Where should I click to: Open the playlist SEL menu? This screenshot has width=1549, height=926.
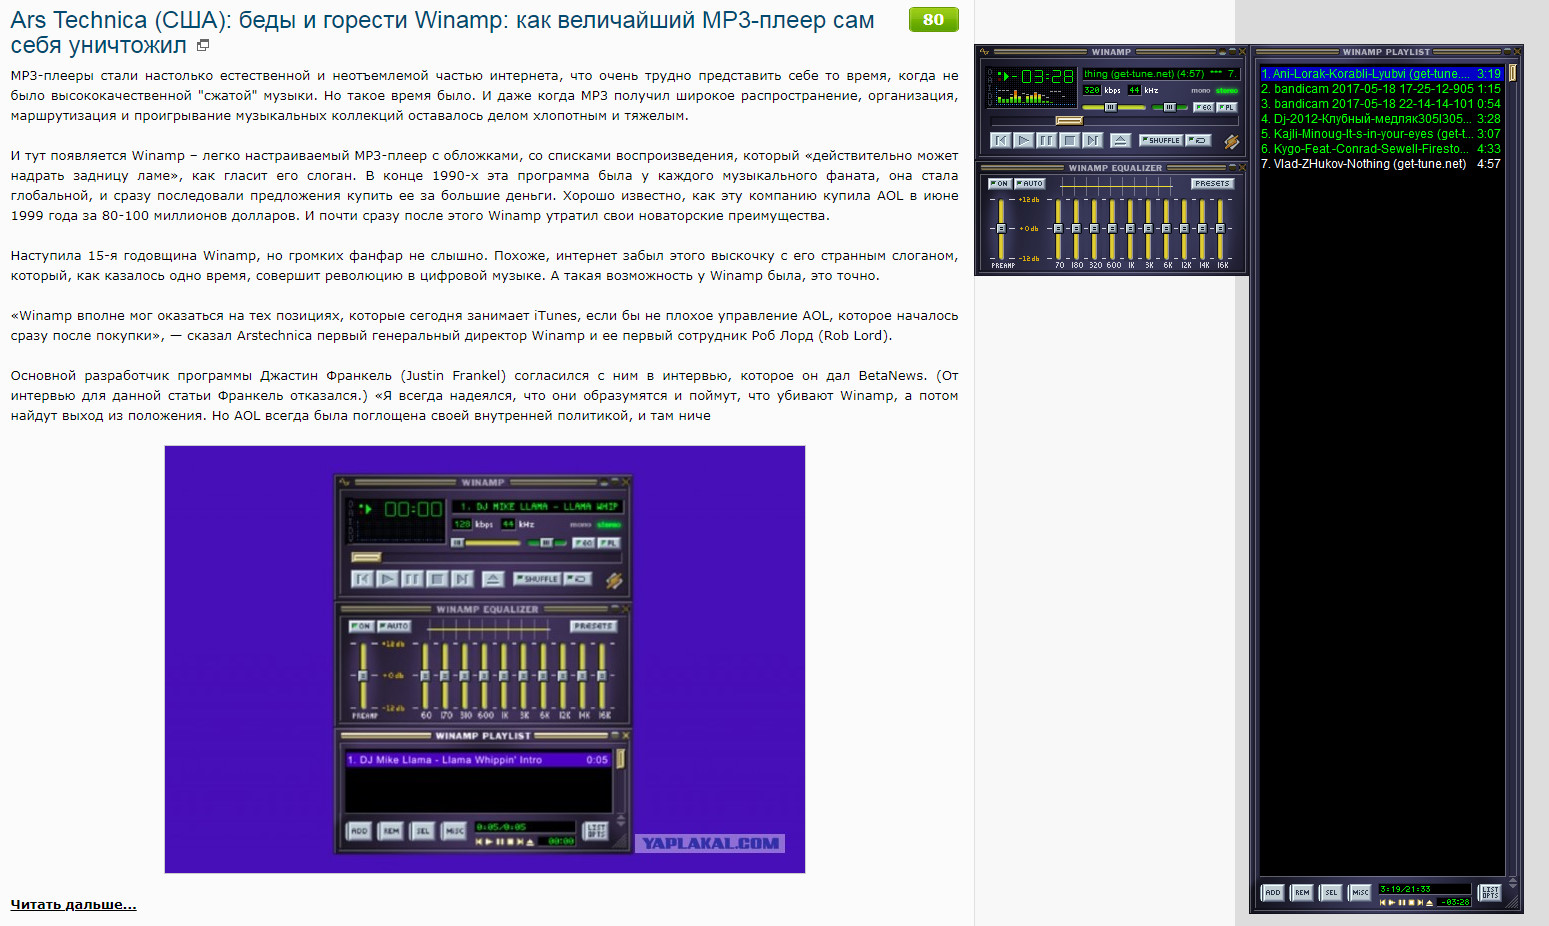(x=1330, y=892)
